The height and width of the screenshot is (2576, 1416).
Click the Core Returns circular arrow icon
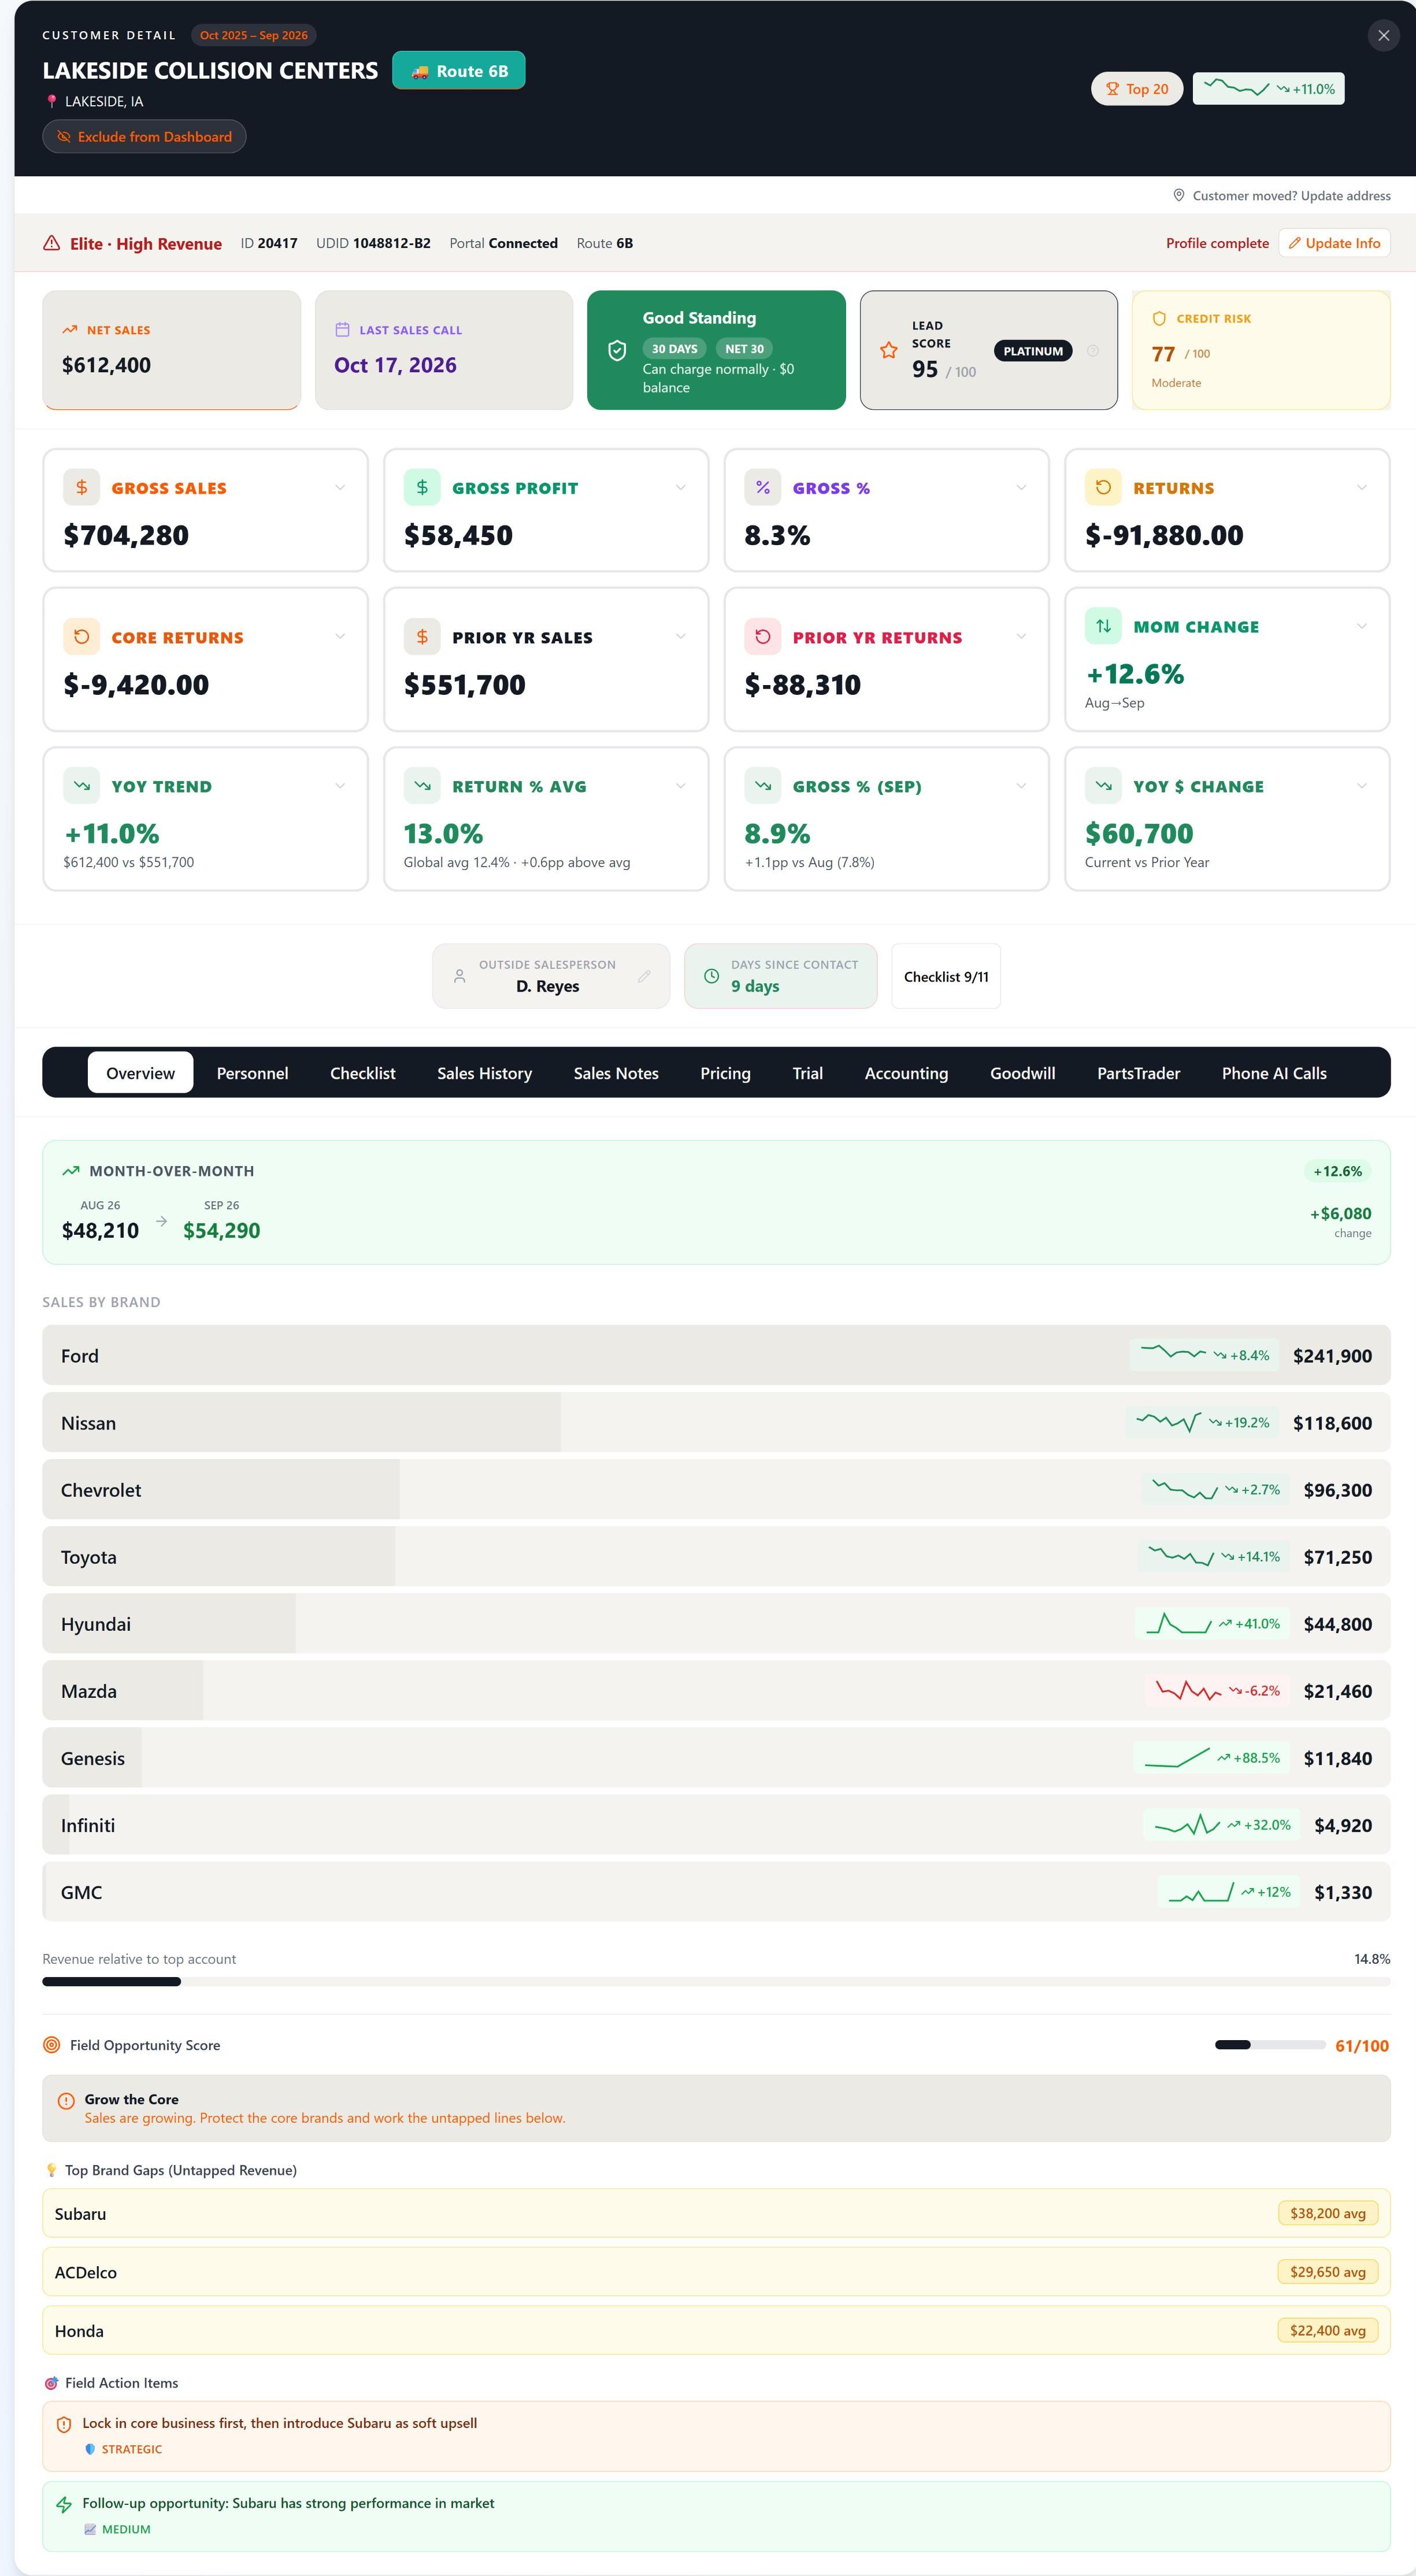click(x=82, y=637)
